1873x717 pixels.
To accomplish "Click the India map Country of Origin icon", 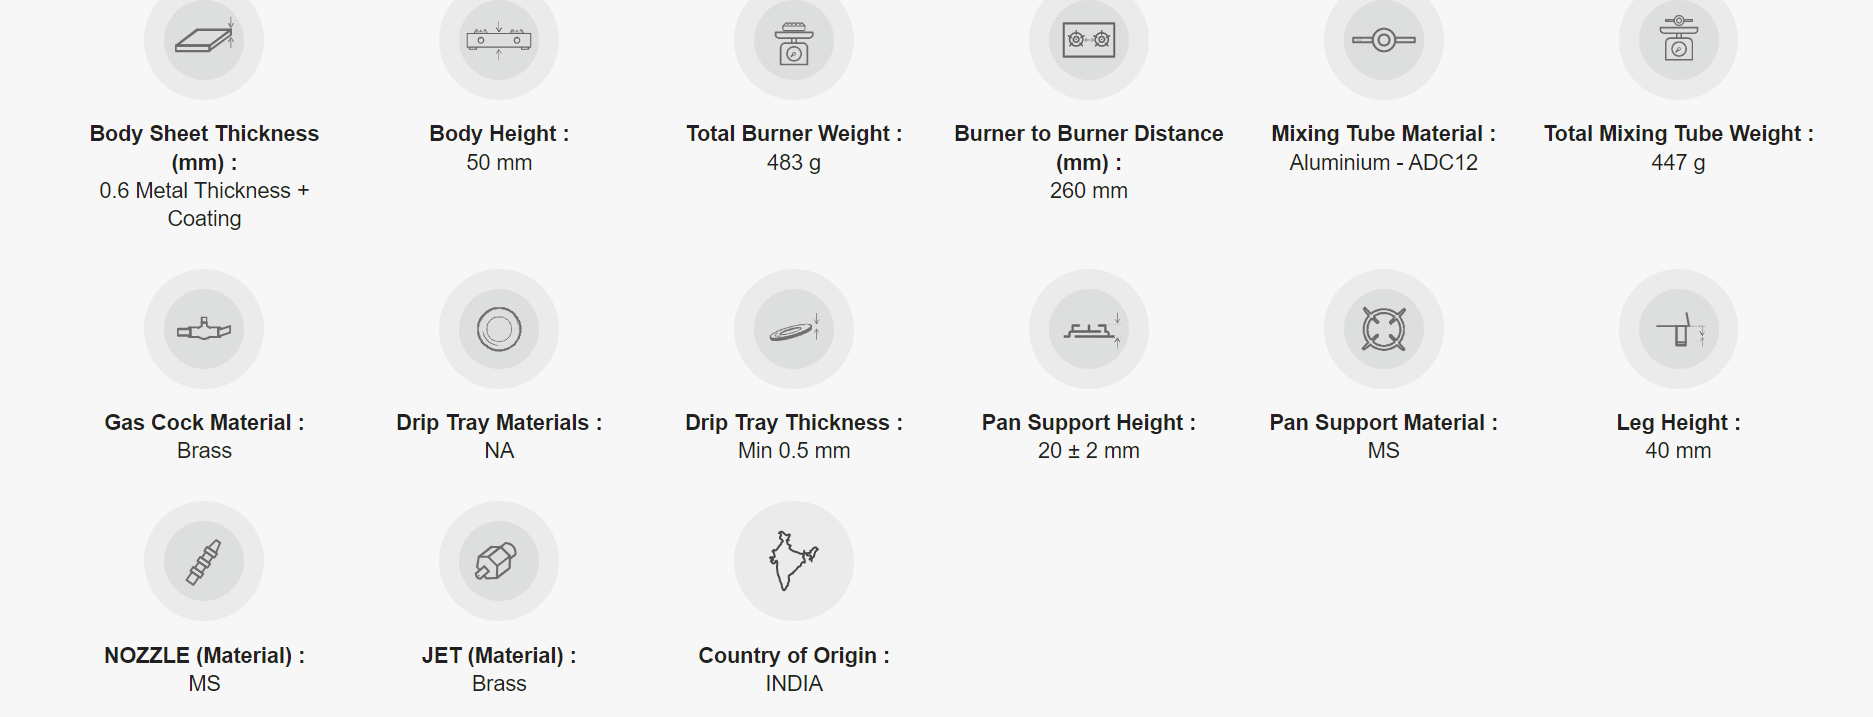I will click(x=794, y=561).
